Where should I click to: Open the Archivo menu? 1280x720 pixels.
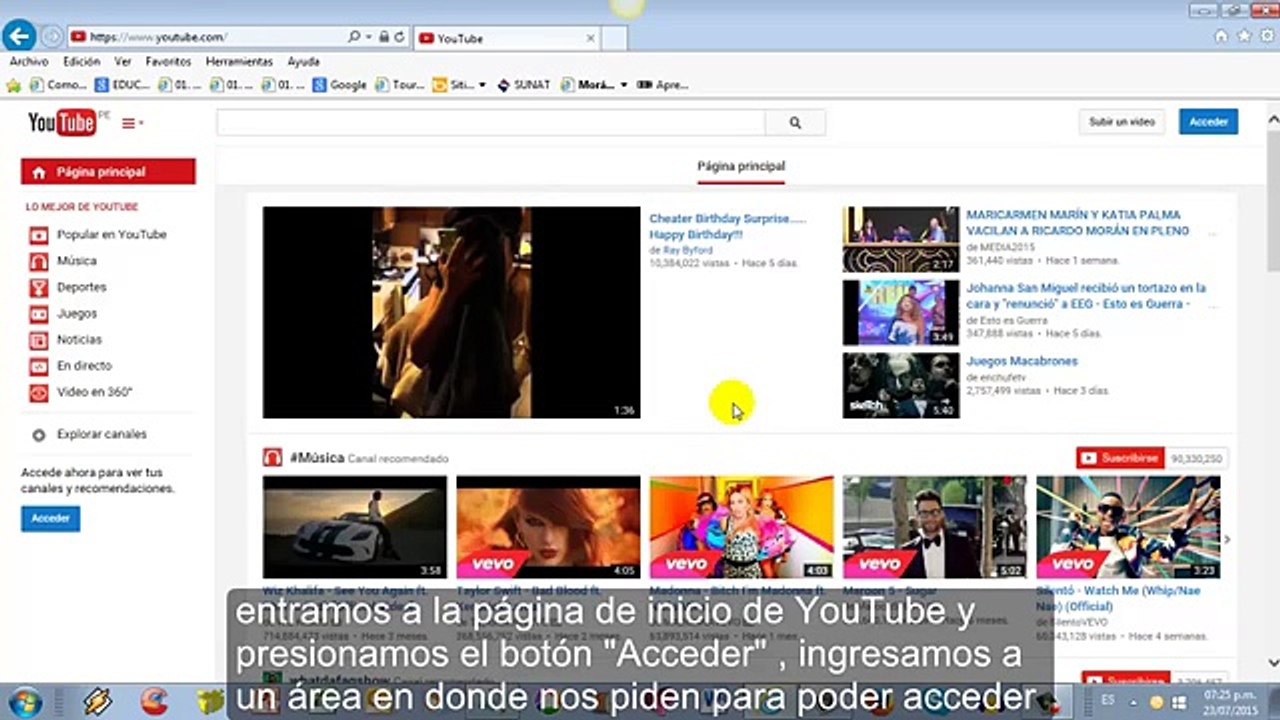(29, 61)
